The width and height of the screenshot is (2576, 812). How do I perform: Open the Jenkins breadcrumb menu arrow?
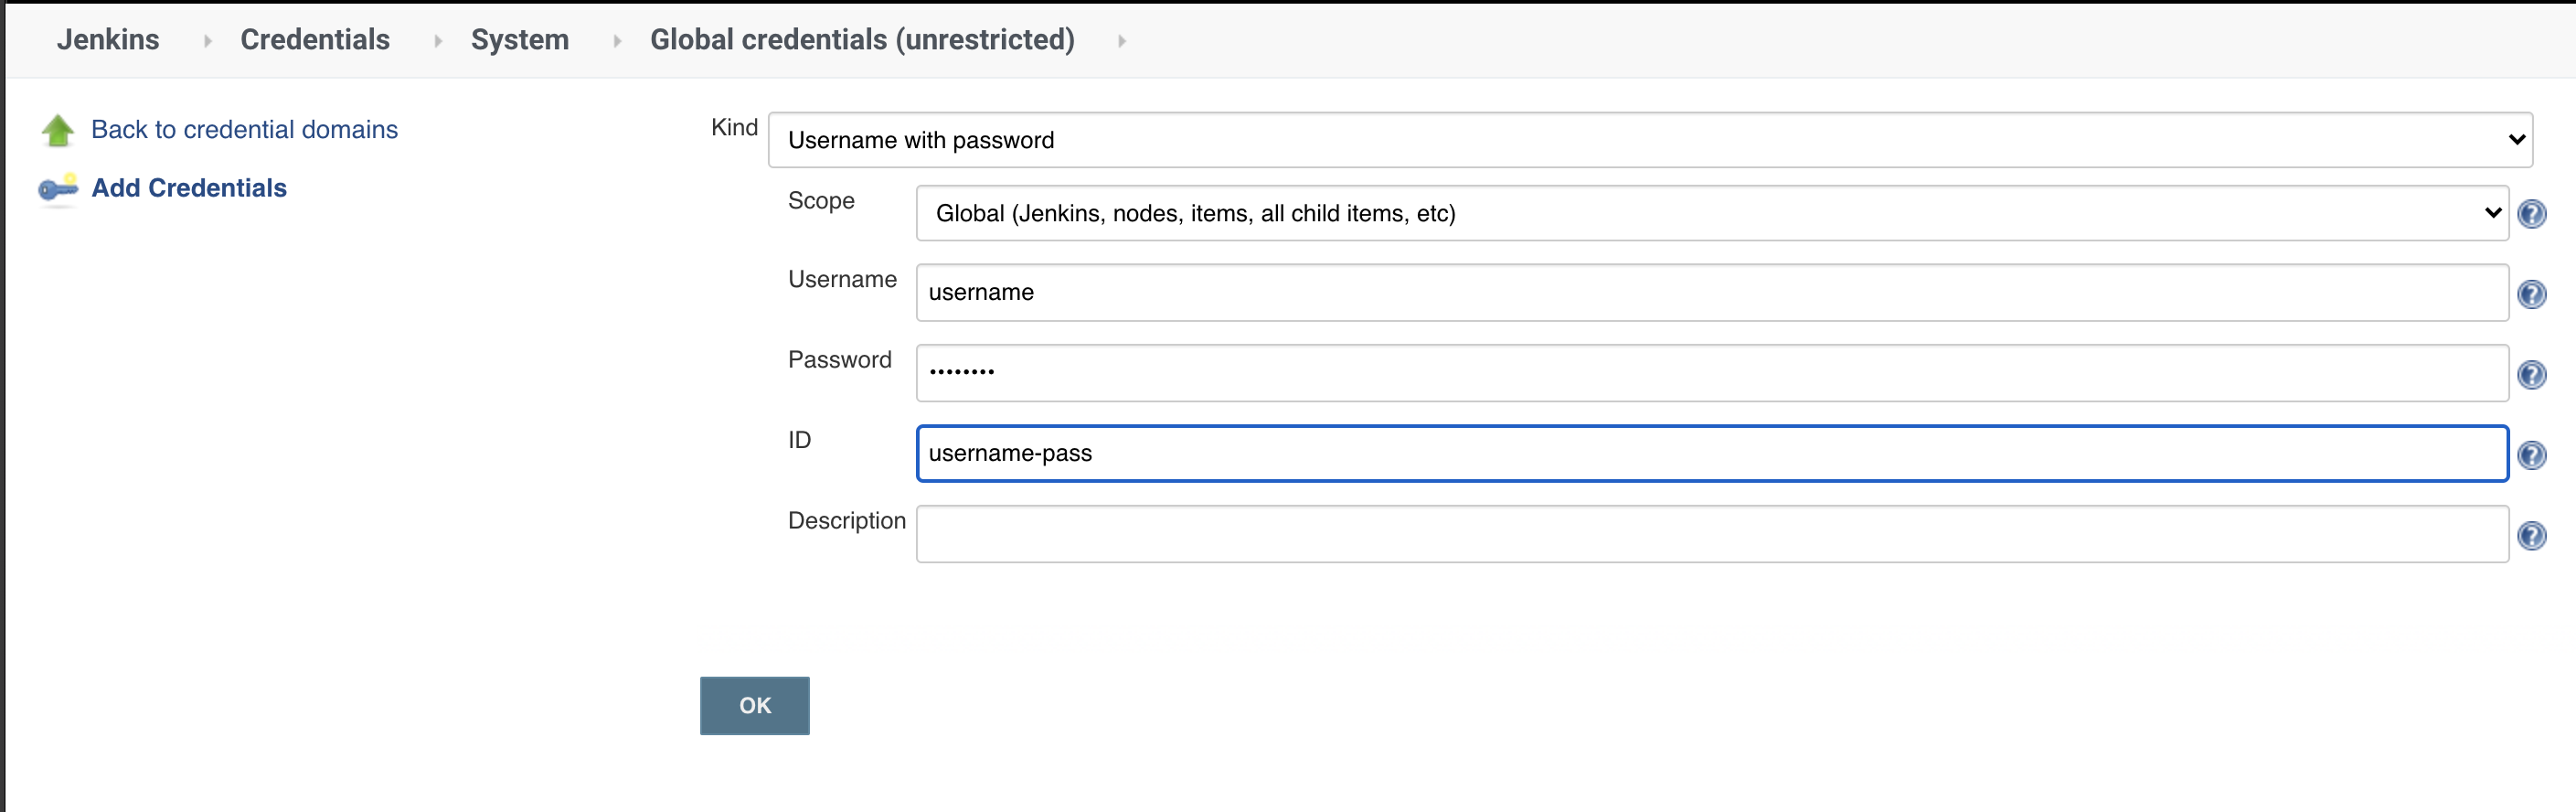click(207, 41)
